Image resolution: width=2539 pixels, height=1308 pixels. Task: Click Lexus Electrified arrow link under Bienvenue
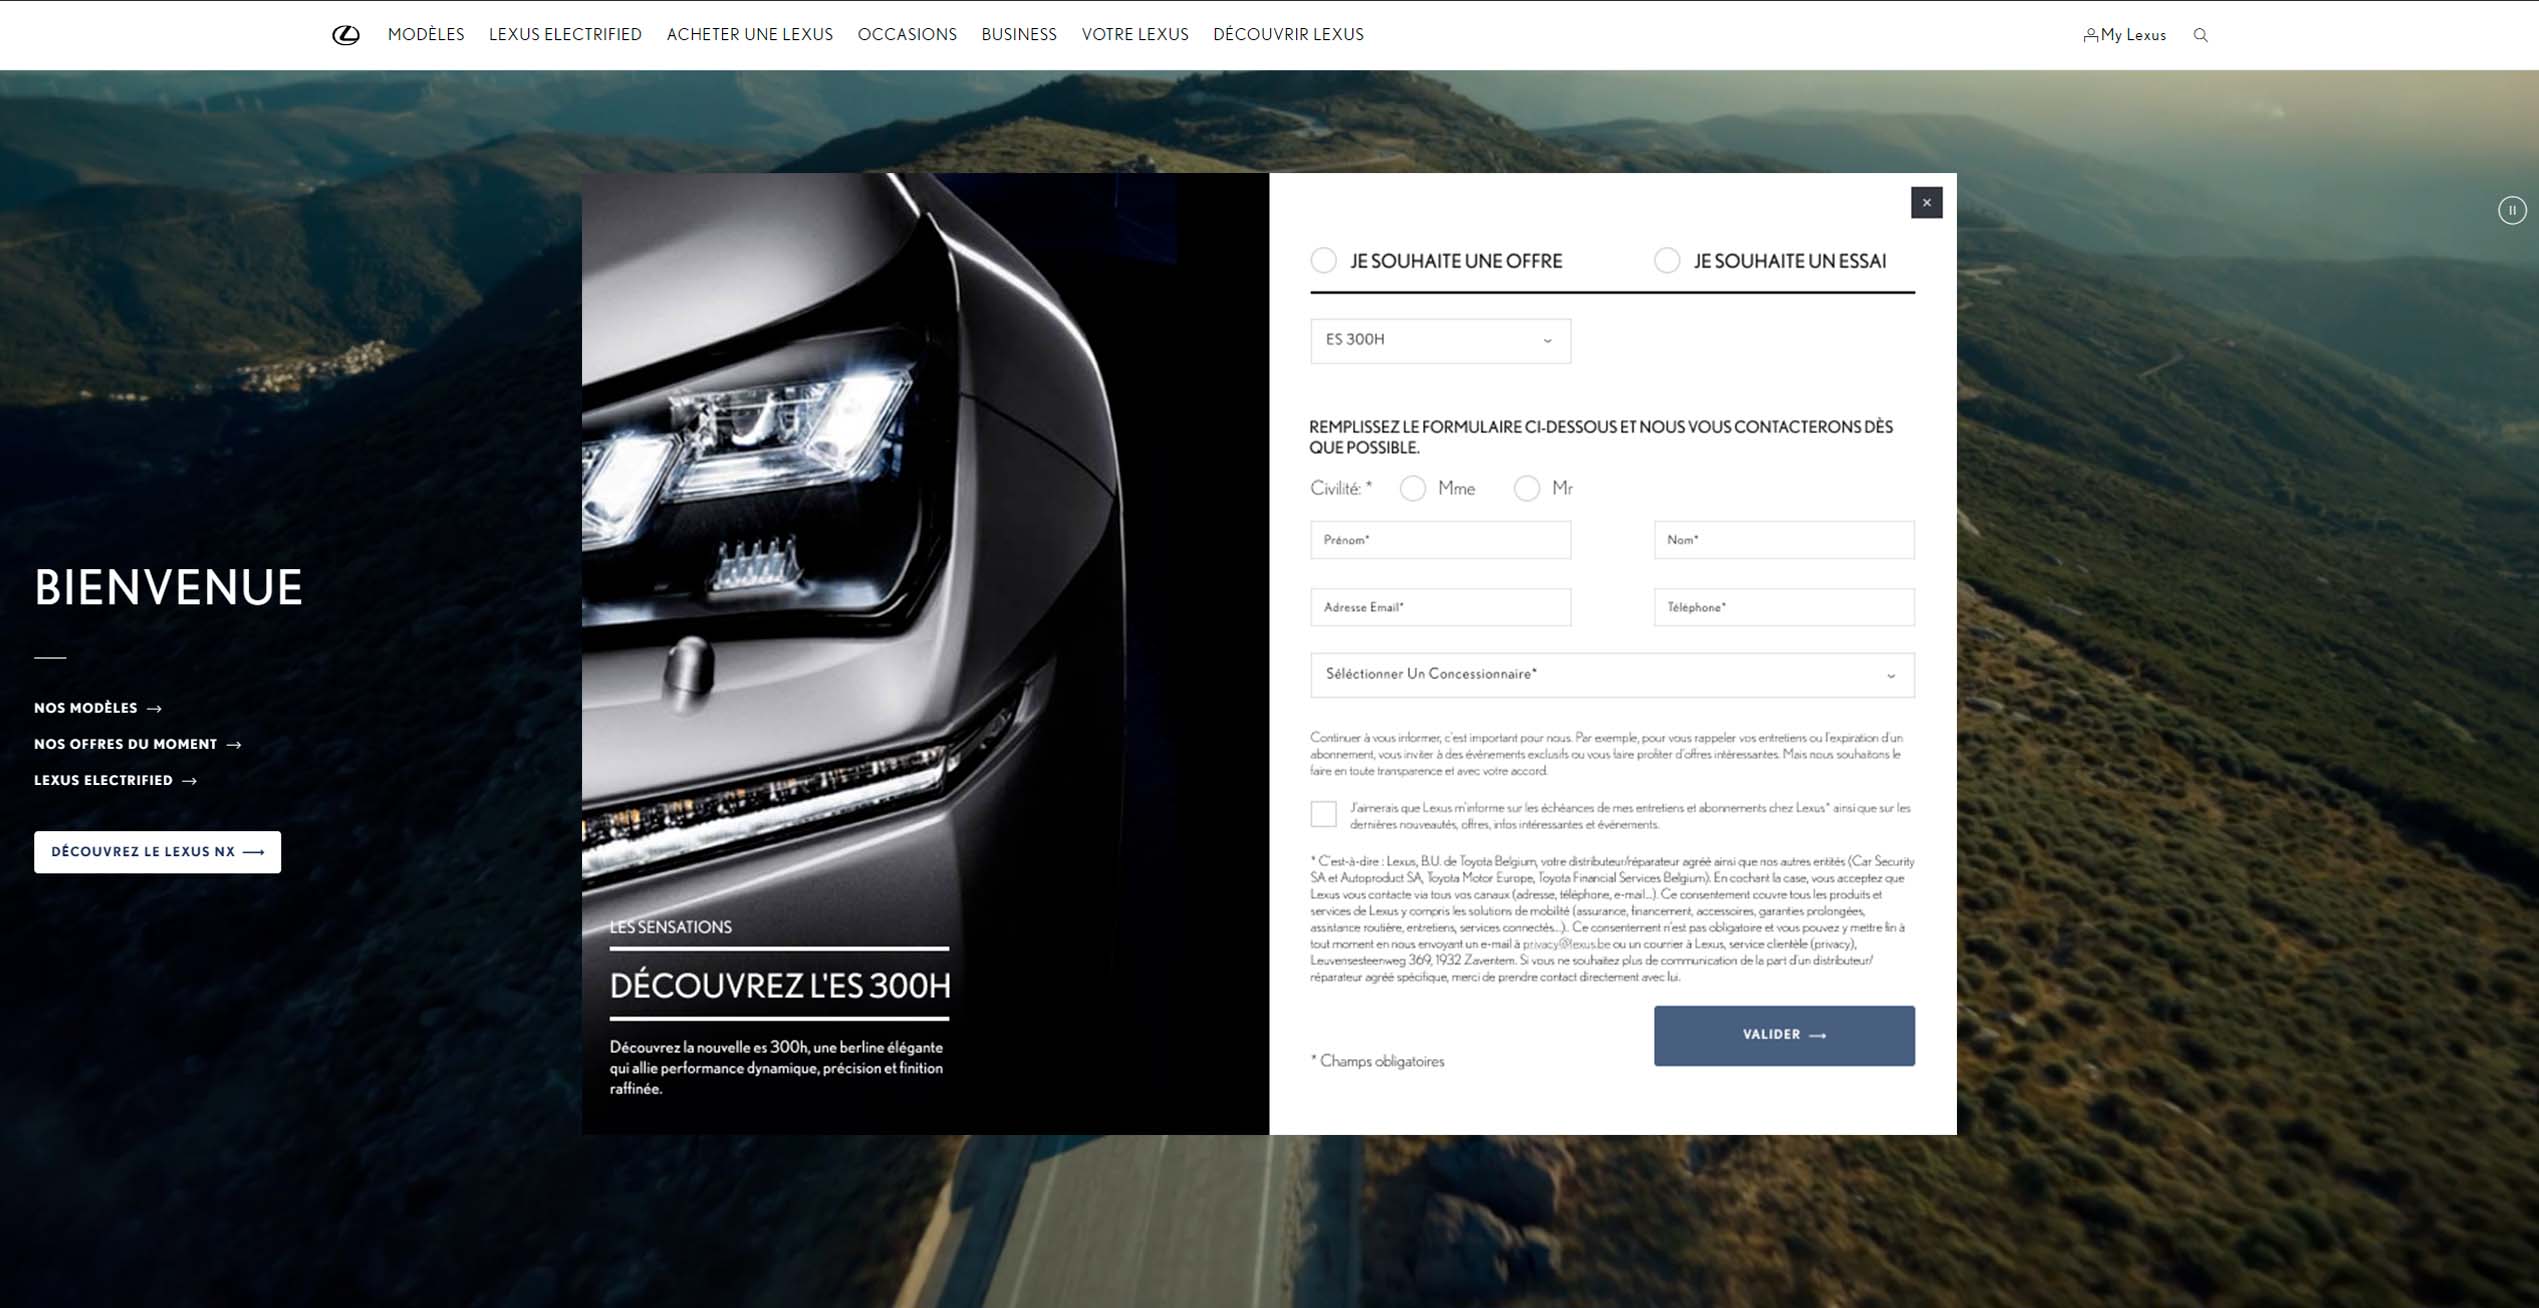coord(116,780)
